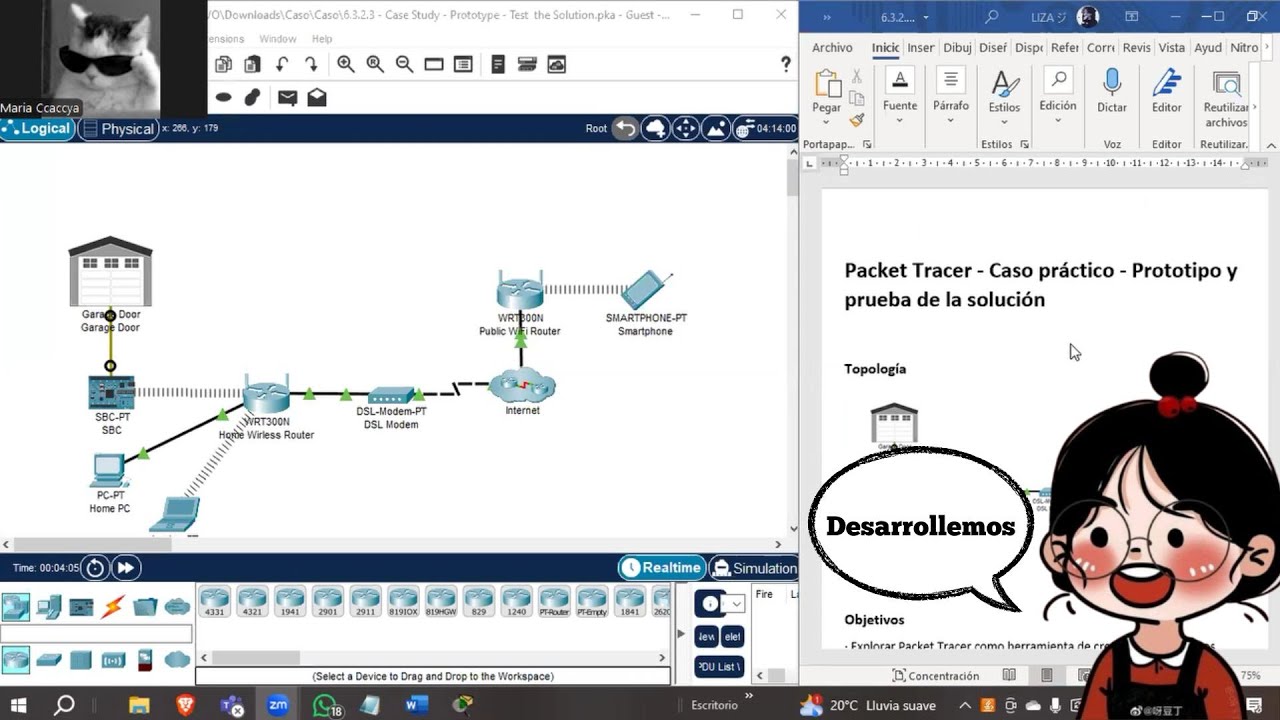The height and width of the screenshot is (720, 1280).
Task: Expand the Párrafo group dropdown
Action: [x=951, y=121]
